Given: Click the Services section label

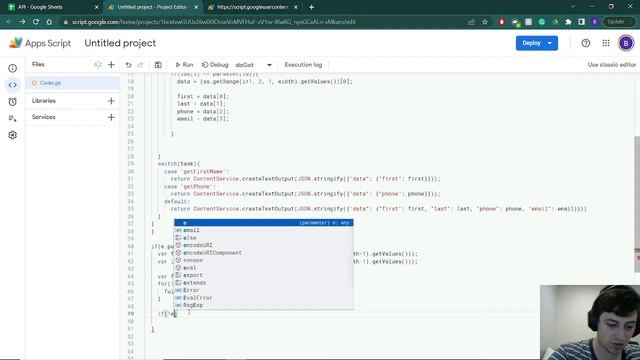Looking at the screenshot, I should pyautogui.click(x=44, y=117).
